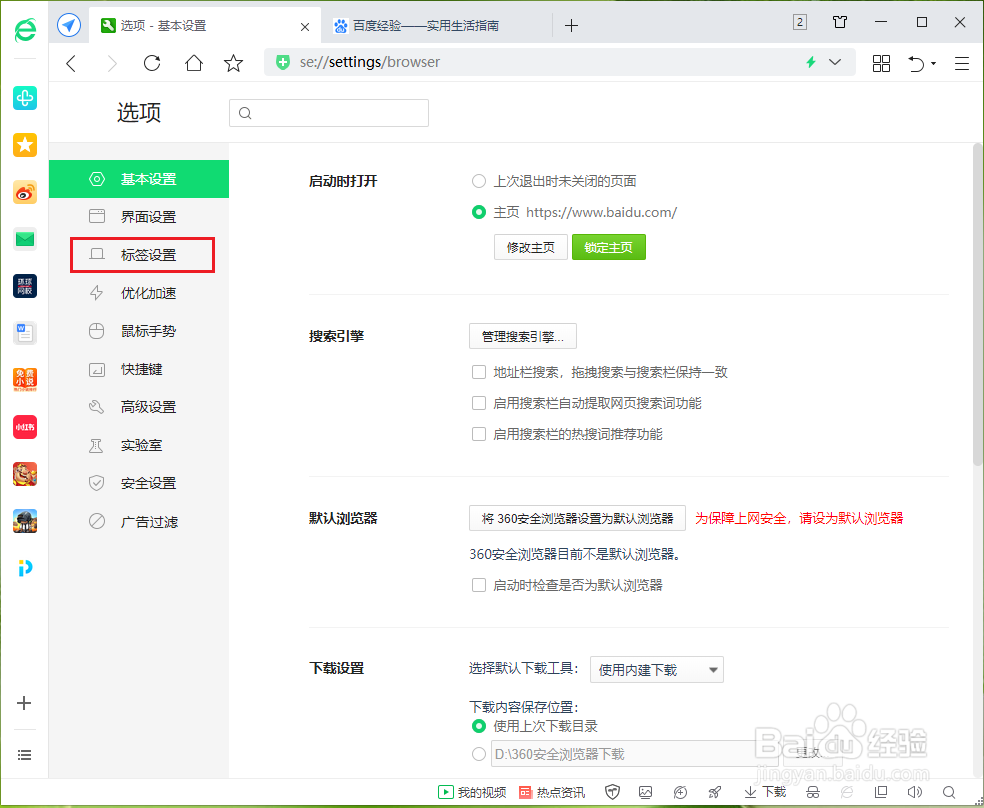The image size is (984, 808).
Task: Open the 使用内建下载 download tool dropdown
Action: [656, 669]
